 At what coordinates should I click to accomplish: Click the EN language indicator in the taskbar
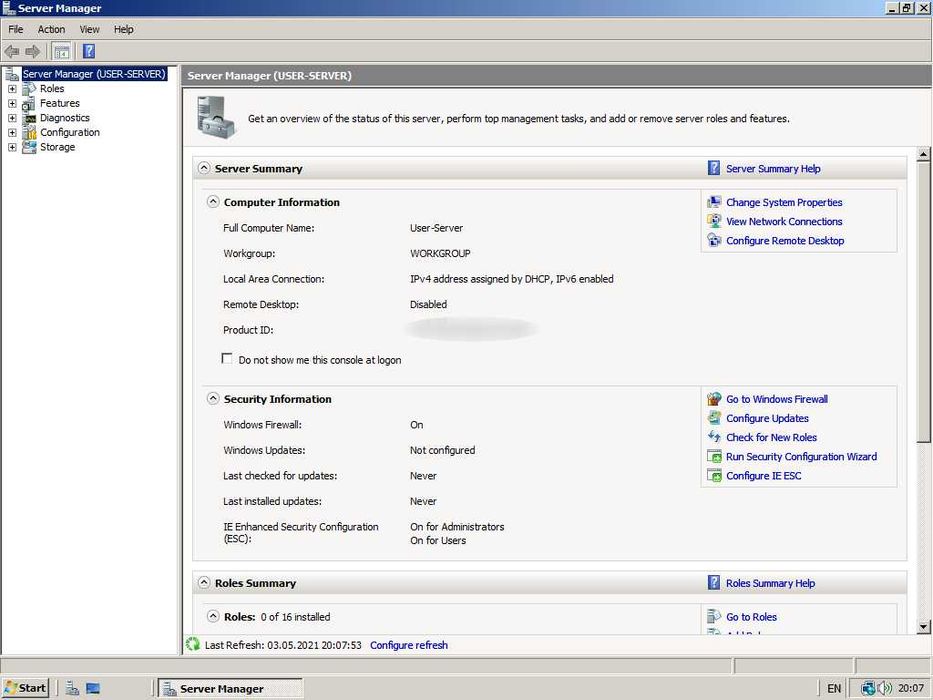834,689
